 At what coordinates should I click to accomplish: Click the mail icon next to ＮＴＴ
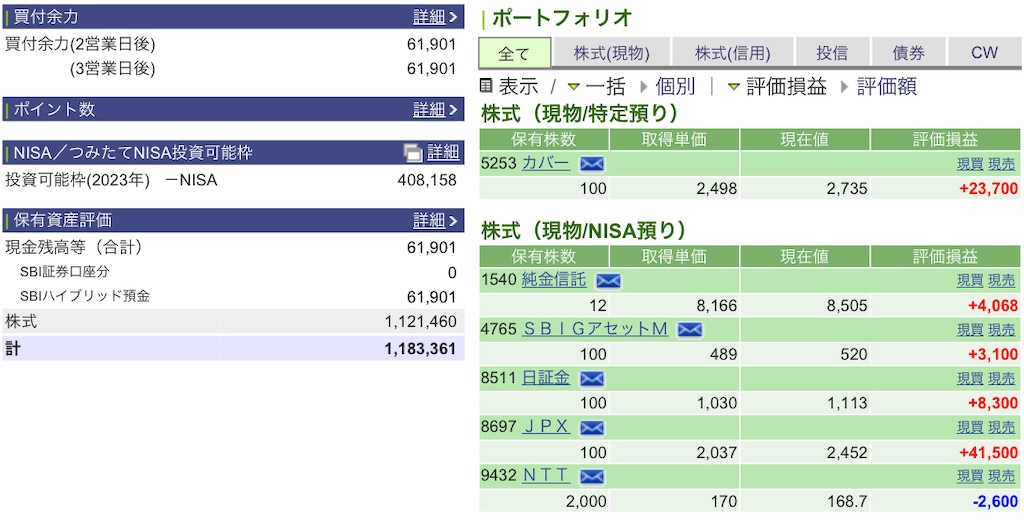pos(592,477)
